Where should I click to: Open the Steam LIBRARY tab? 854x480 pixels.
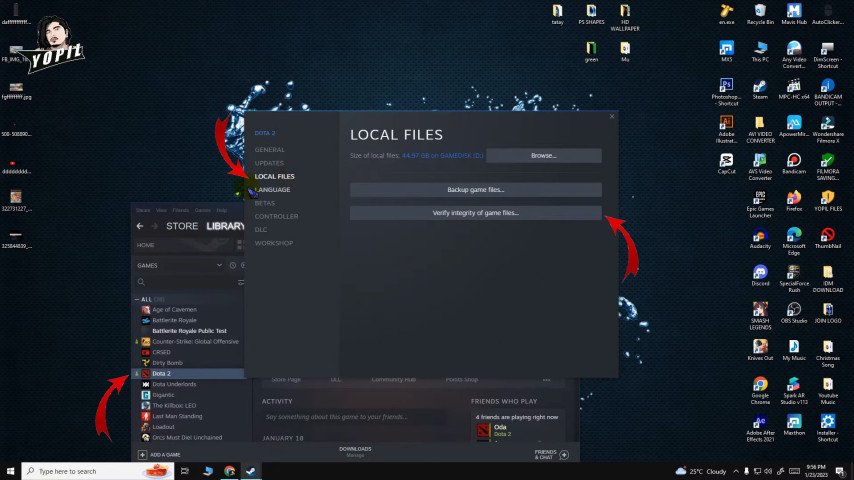pos(225,226)
